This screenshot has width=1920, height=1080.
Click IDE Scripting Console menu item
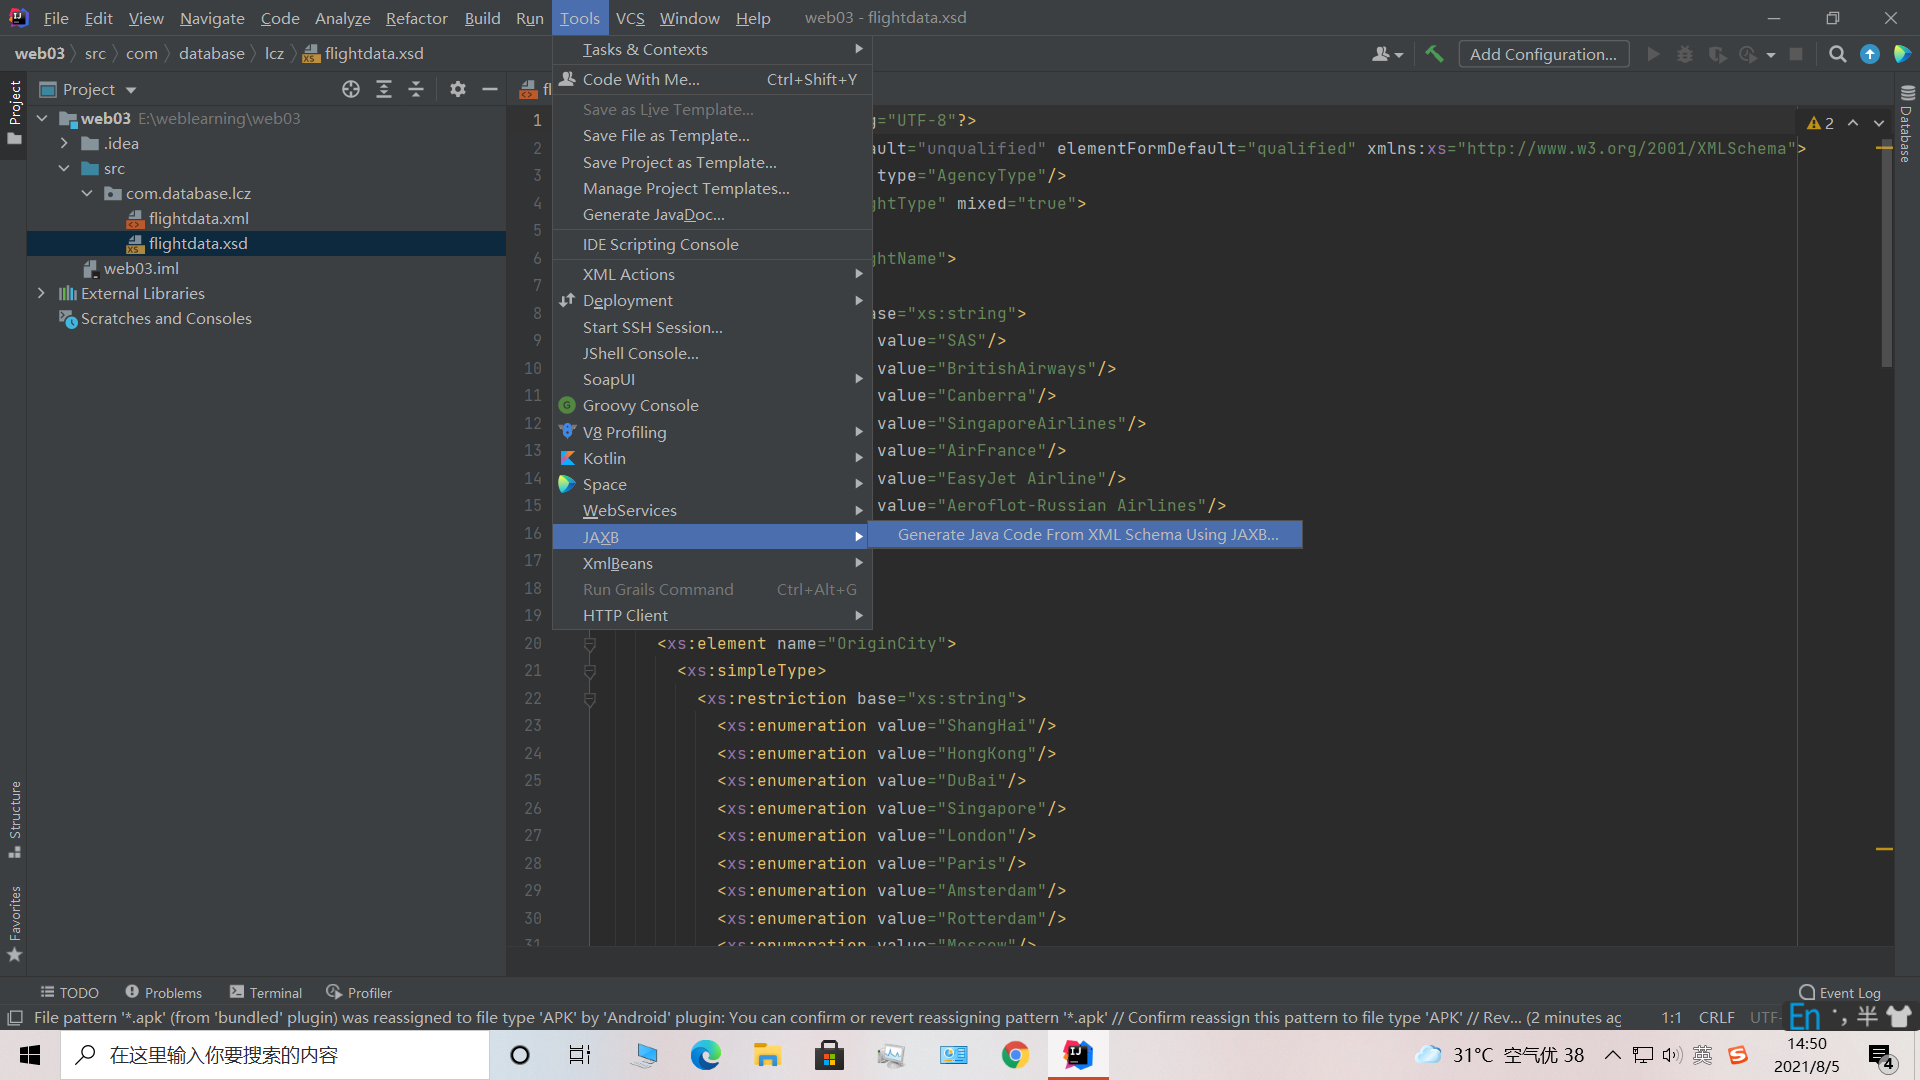(x=712, y=245)
